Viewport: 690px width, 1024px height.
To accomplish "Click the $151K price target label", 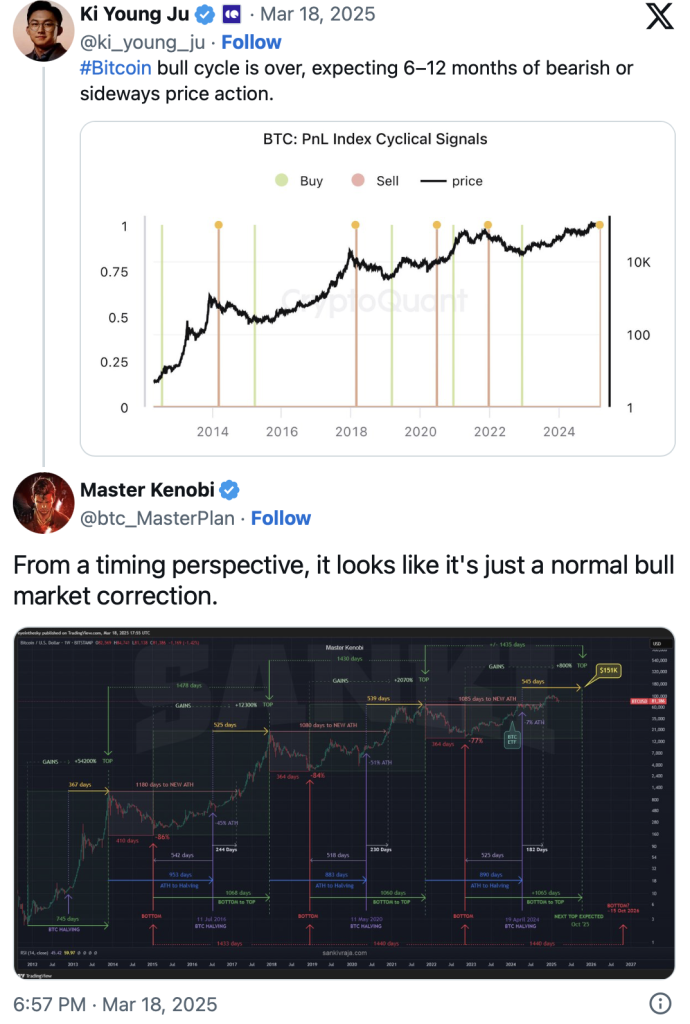I will [x=608, y=670].
